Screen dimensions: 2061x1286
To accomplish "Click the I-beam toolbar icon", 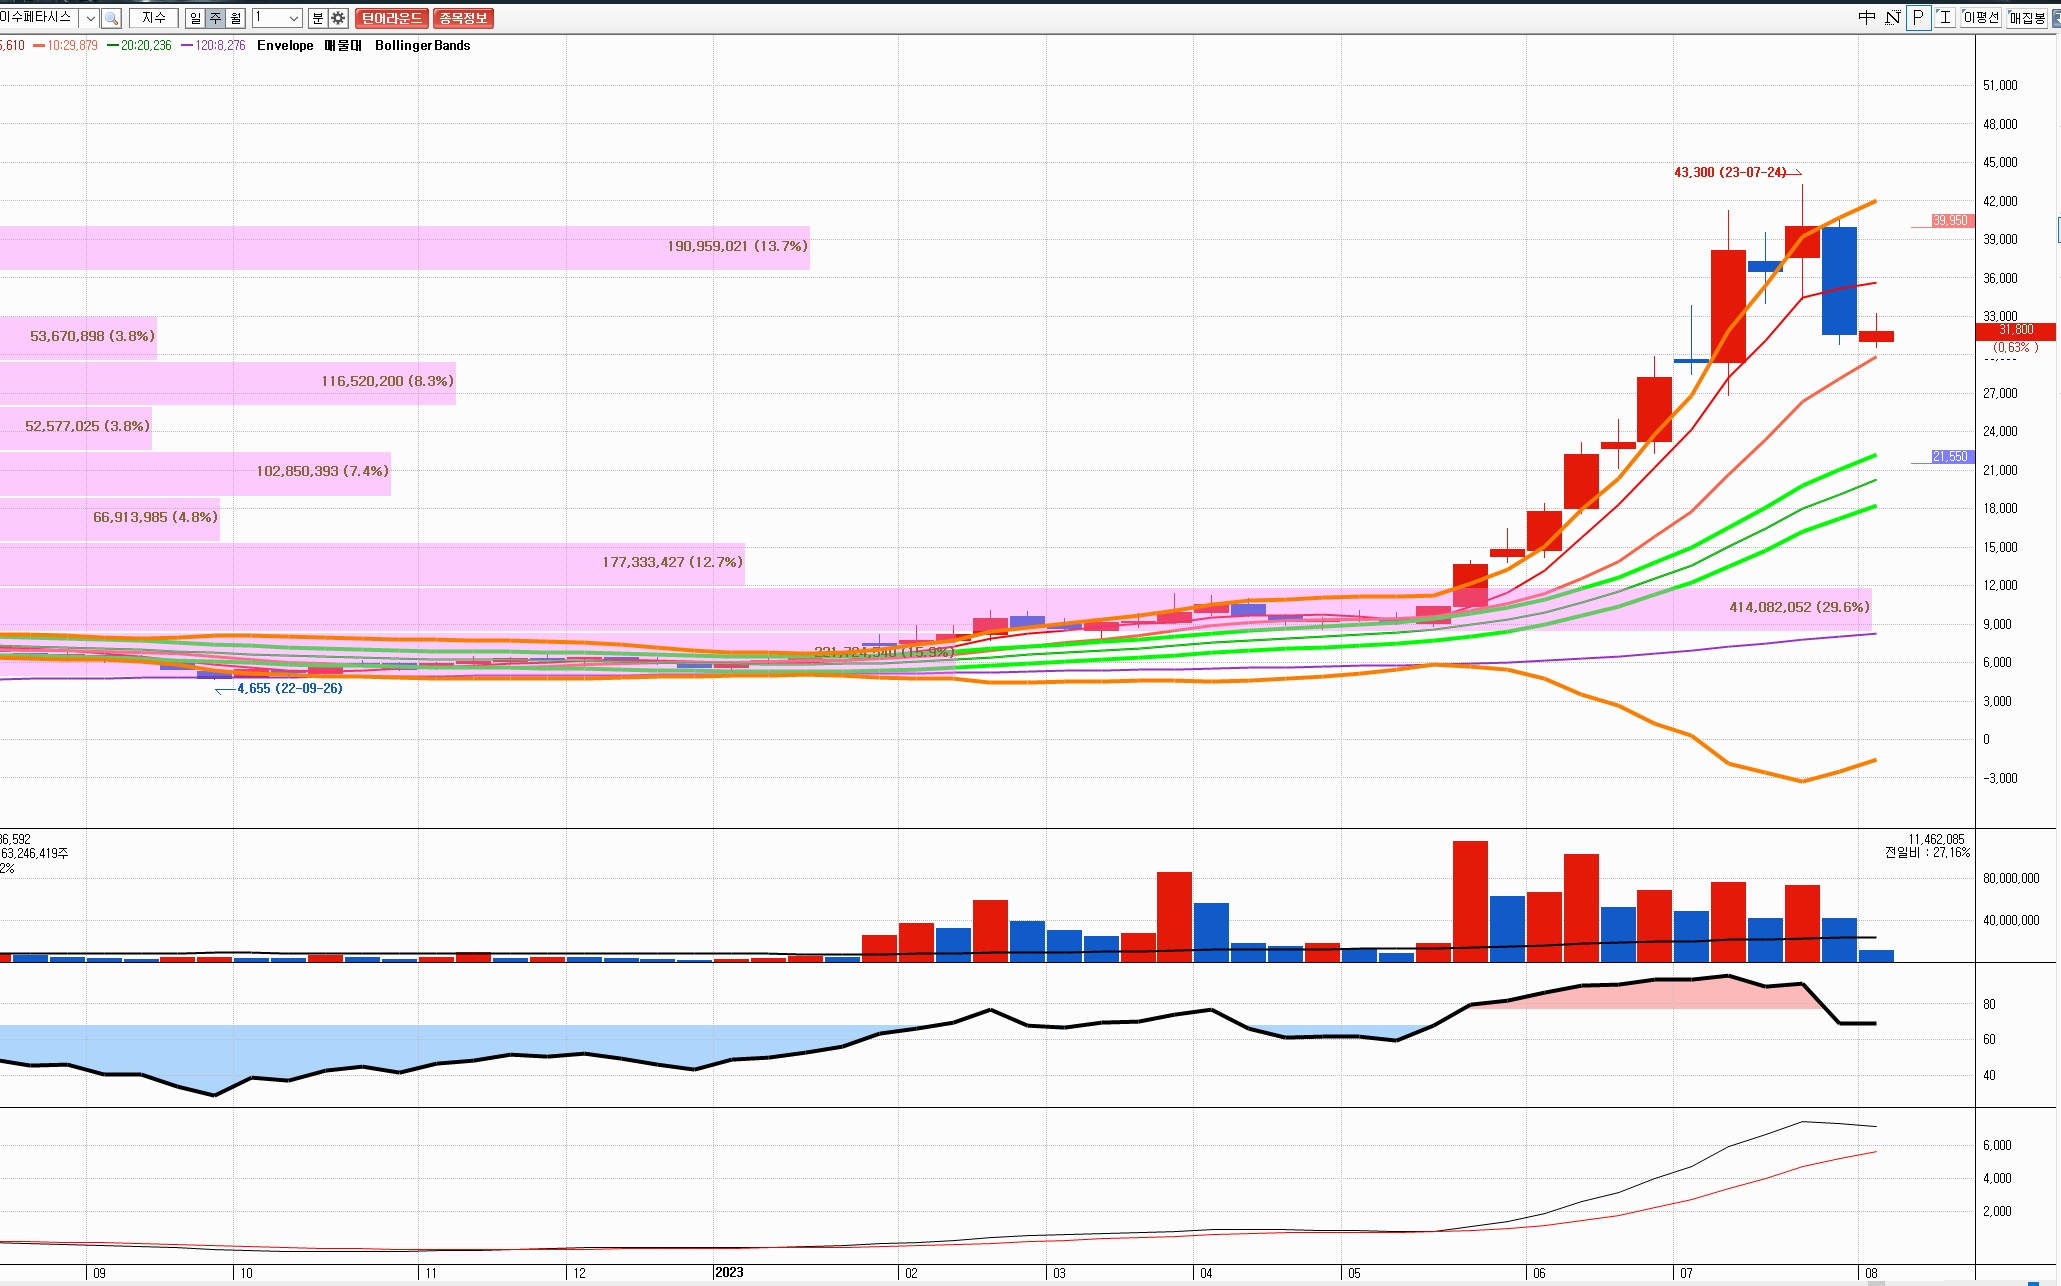I will click(x=1944, y=18).
